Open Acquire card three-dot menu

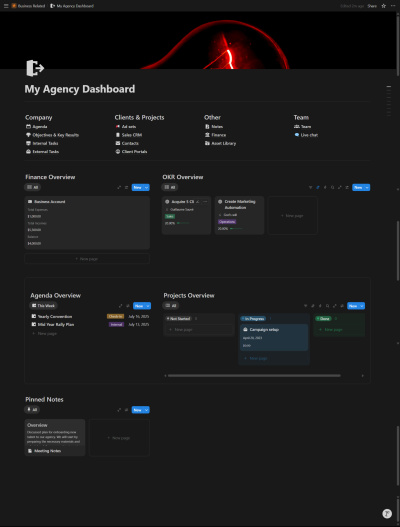(x=205, y=202)
